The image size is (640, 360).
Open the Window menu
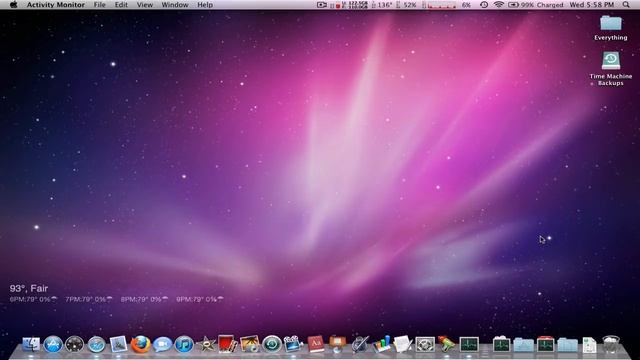[x=175, y=5]
